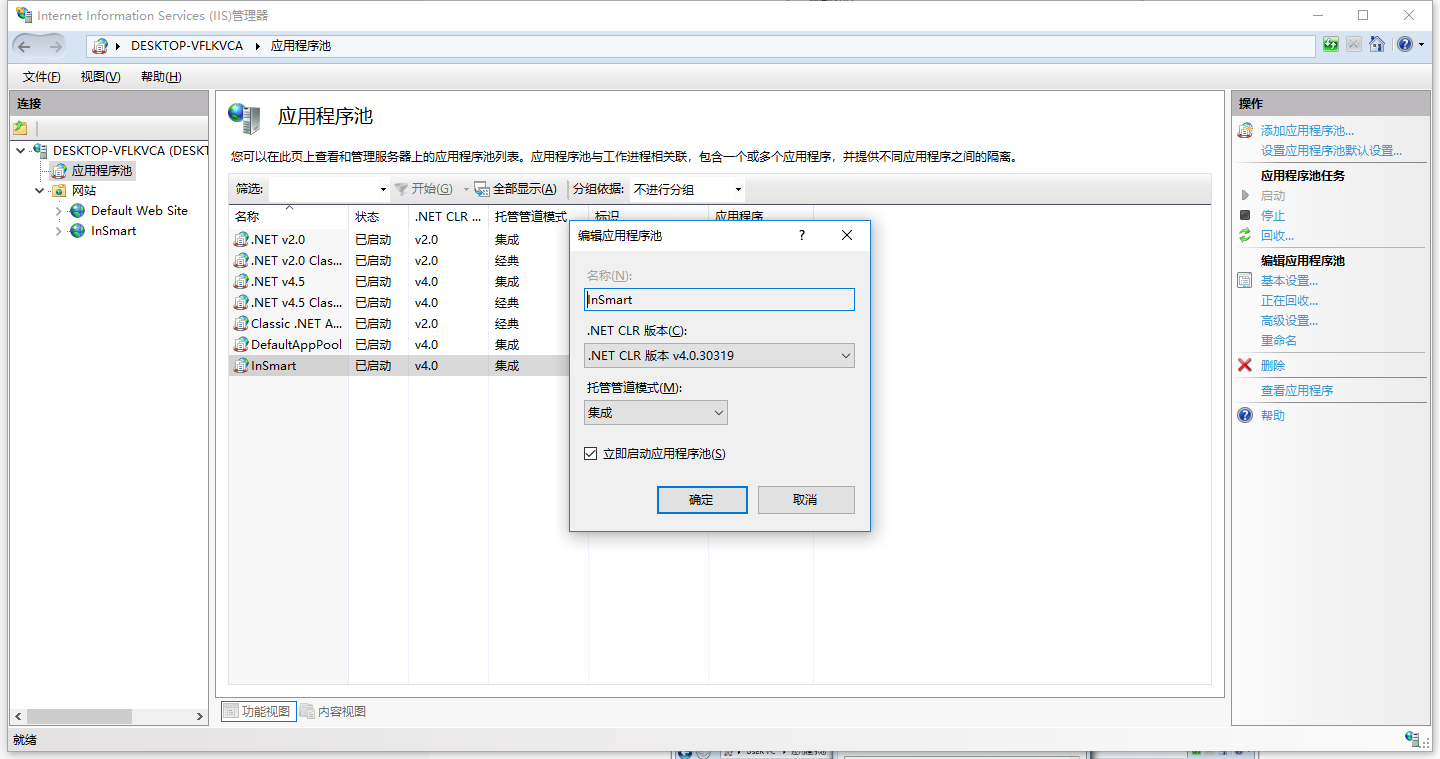Screen dimensions: 1440x759
Task: Click the connect icon in Connections toolbar
Action: pyautogui.click(x=20, y=128)
